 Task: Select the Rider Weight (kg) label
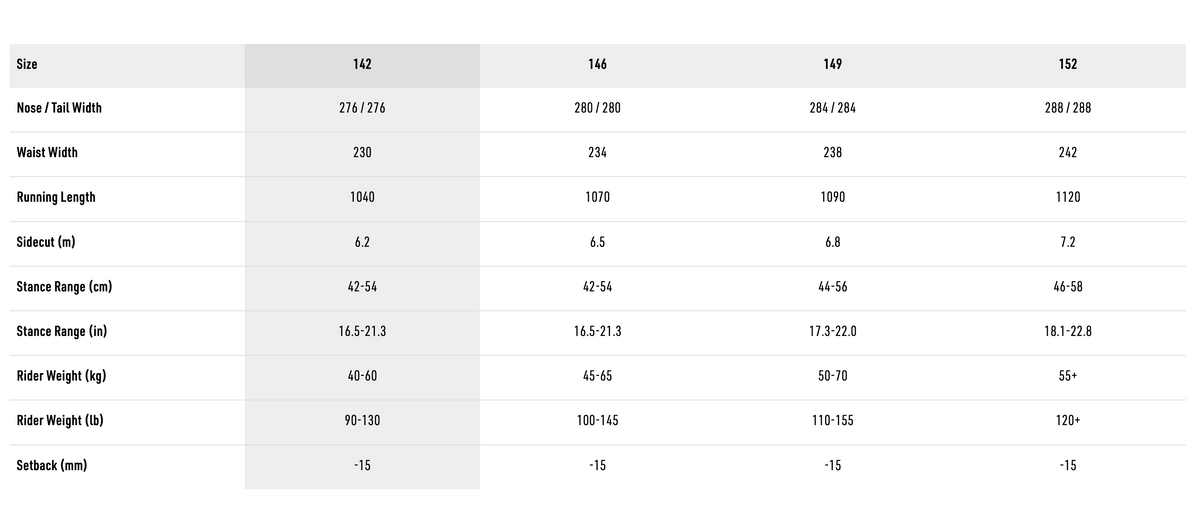tap(60, 376)
